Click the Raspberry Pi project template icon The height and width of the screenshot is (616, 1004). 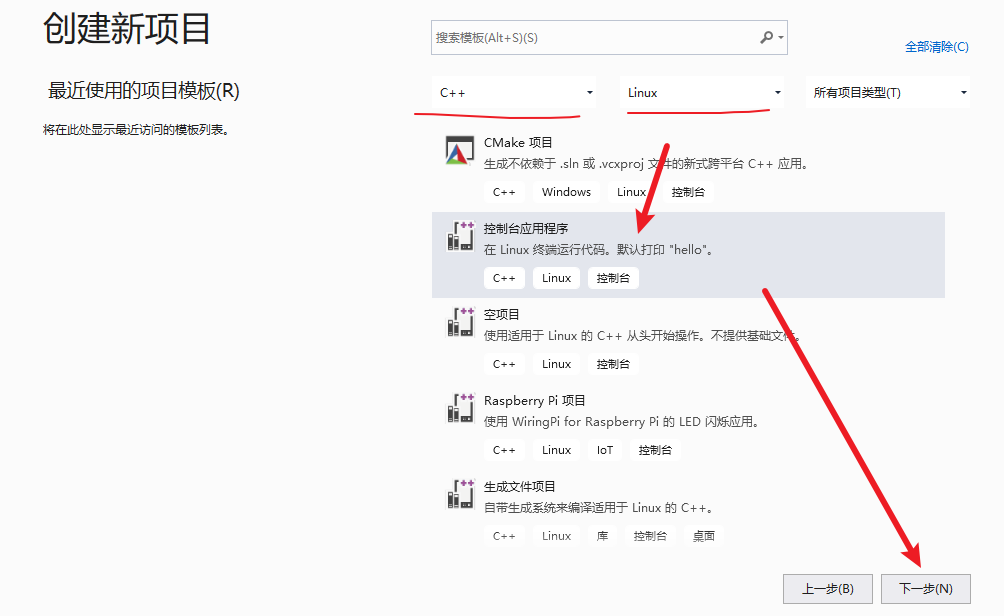460,408
